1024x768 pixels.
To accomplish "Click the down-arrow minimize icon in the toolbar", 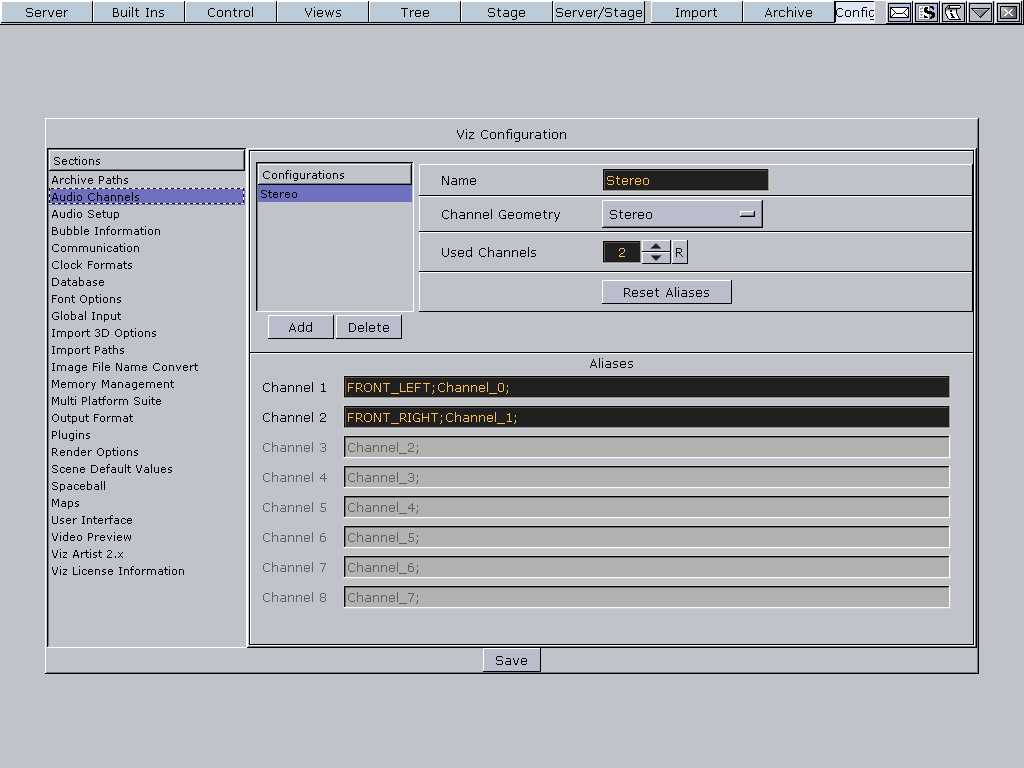I will pyautogui.click(x=979, y=12).
